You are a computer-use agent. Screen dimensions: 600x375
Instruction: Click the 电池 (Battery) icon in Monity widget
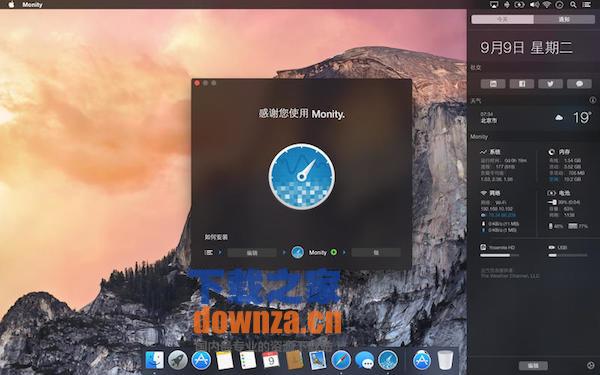pyautogui.click(x=551, y=193)
